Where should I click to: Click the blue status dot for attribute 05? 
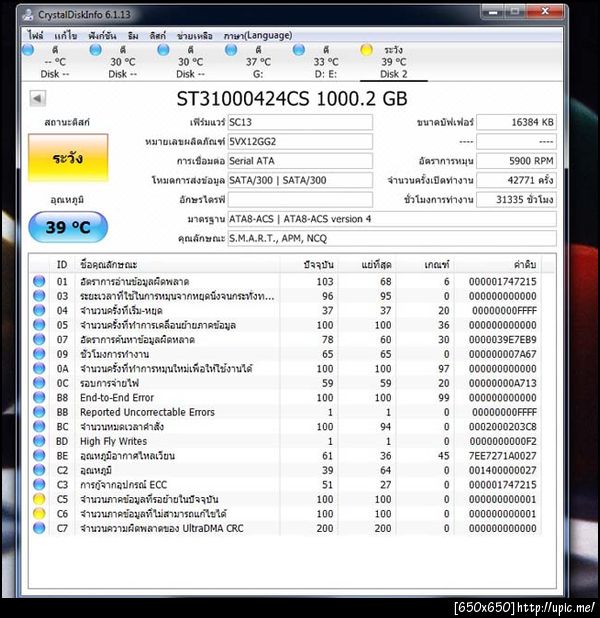(x=39, y=325)
